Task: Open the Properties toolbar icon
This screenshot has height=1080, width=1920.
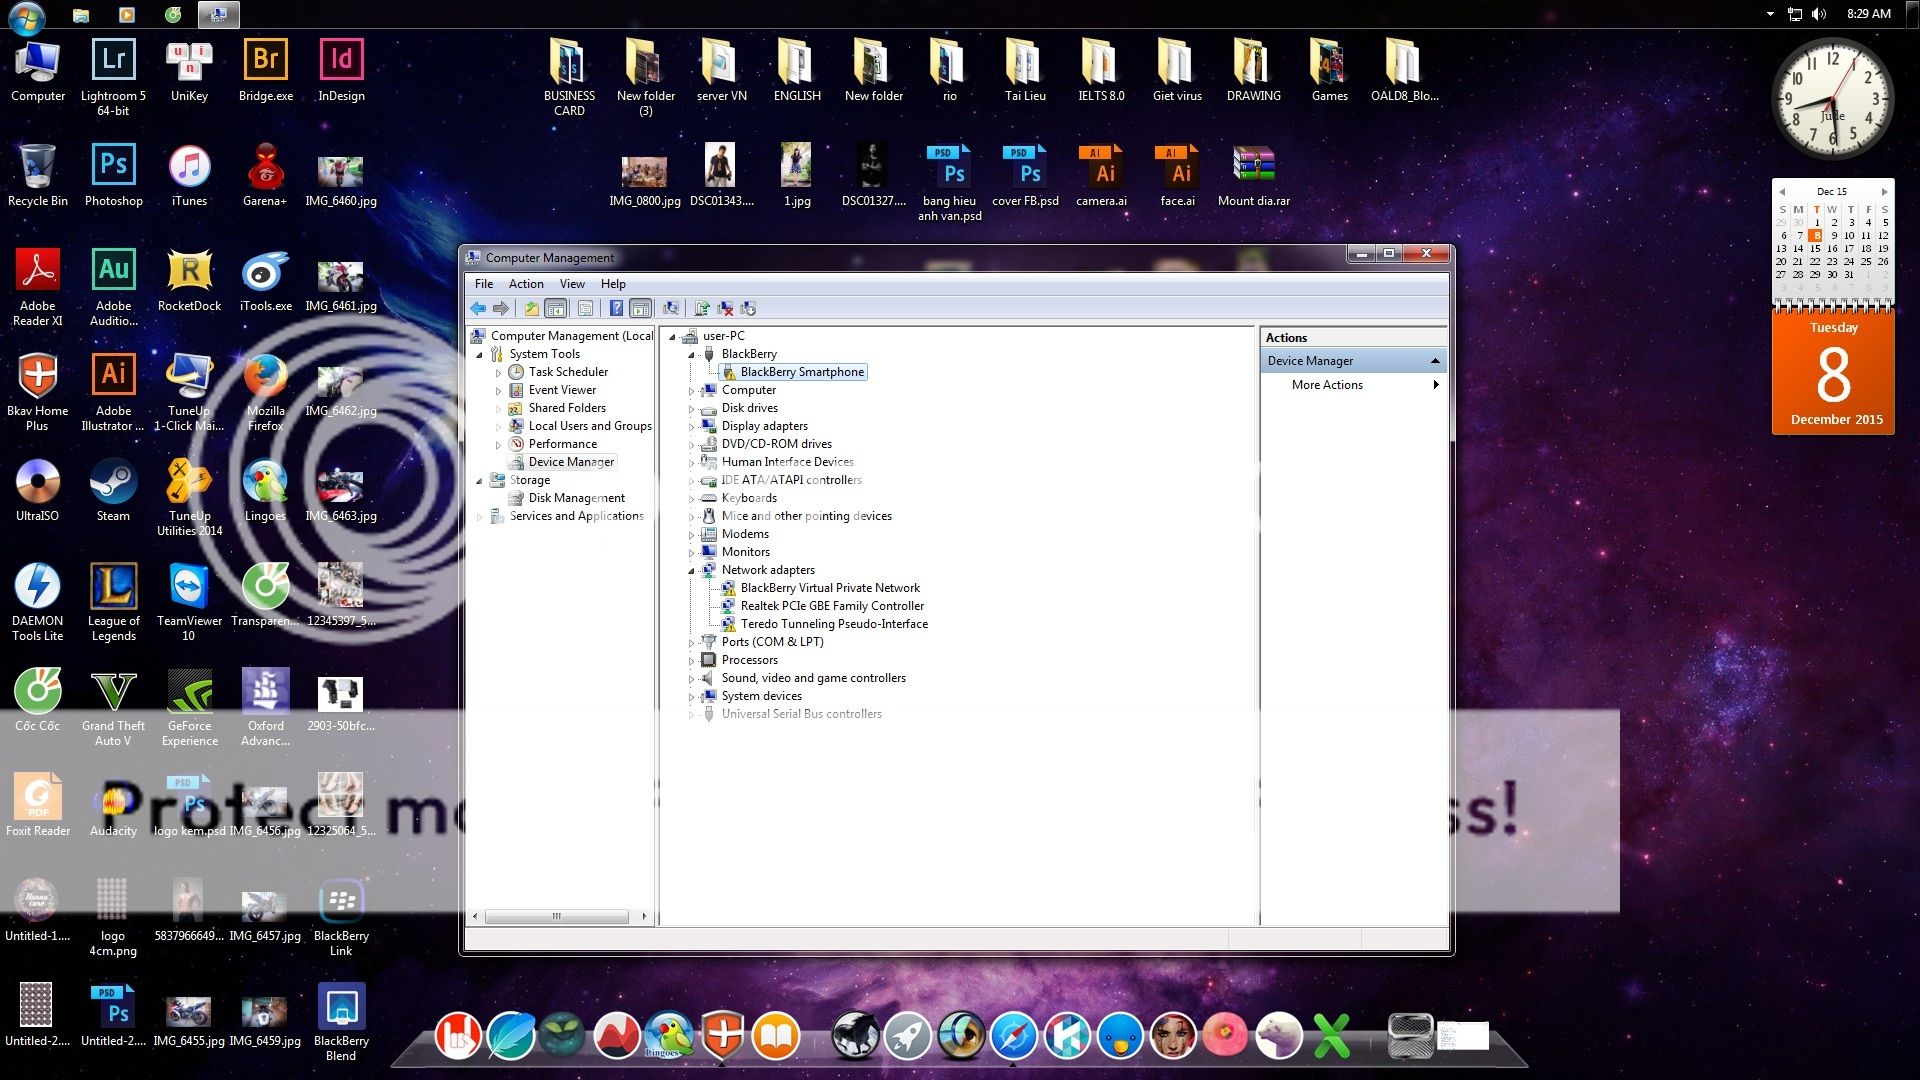Action: pos(586,309)
